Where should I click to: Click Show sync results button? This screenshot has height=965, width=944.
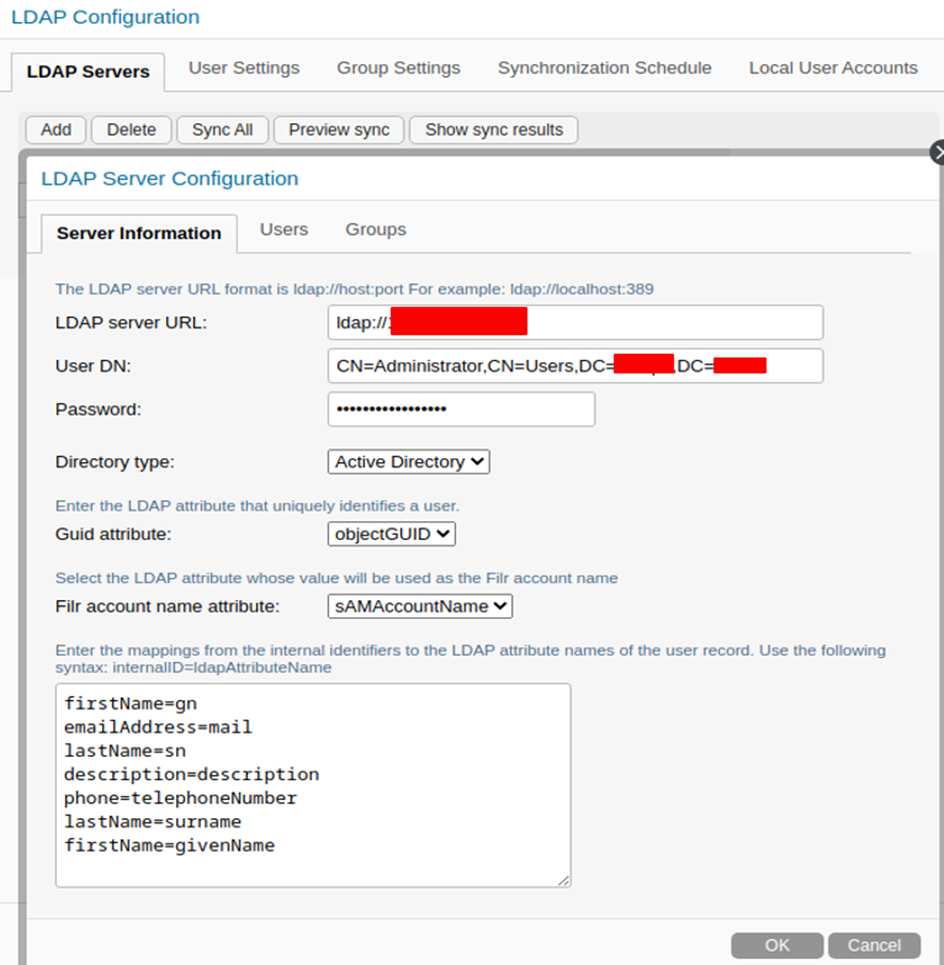pyautogui.click(x=494, y=130)
